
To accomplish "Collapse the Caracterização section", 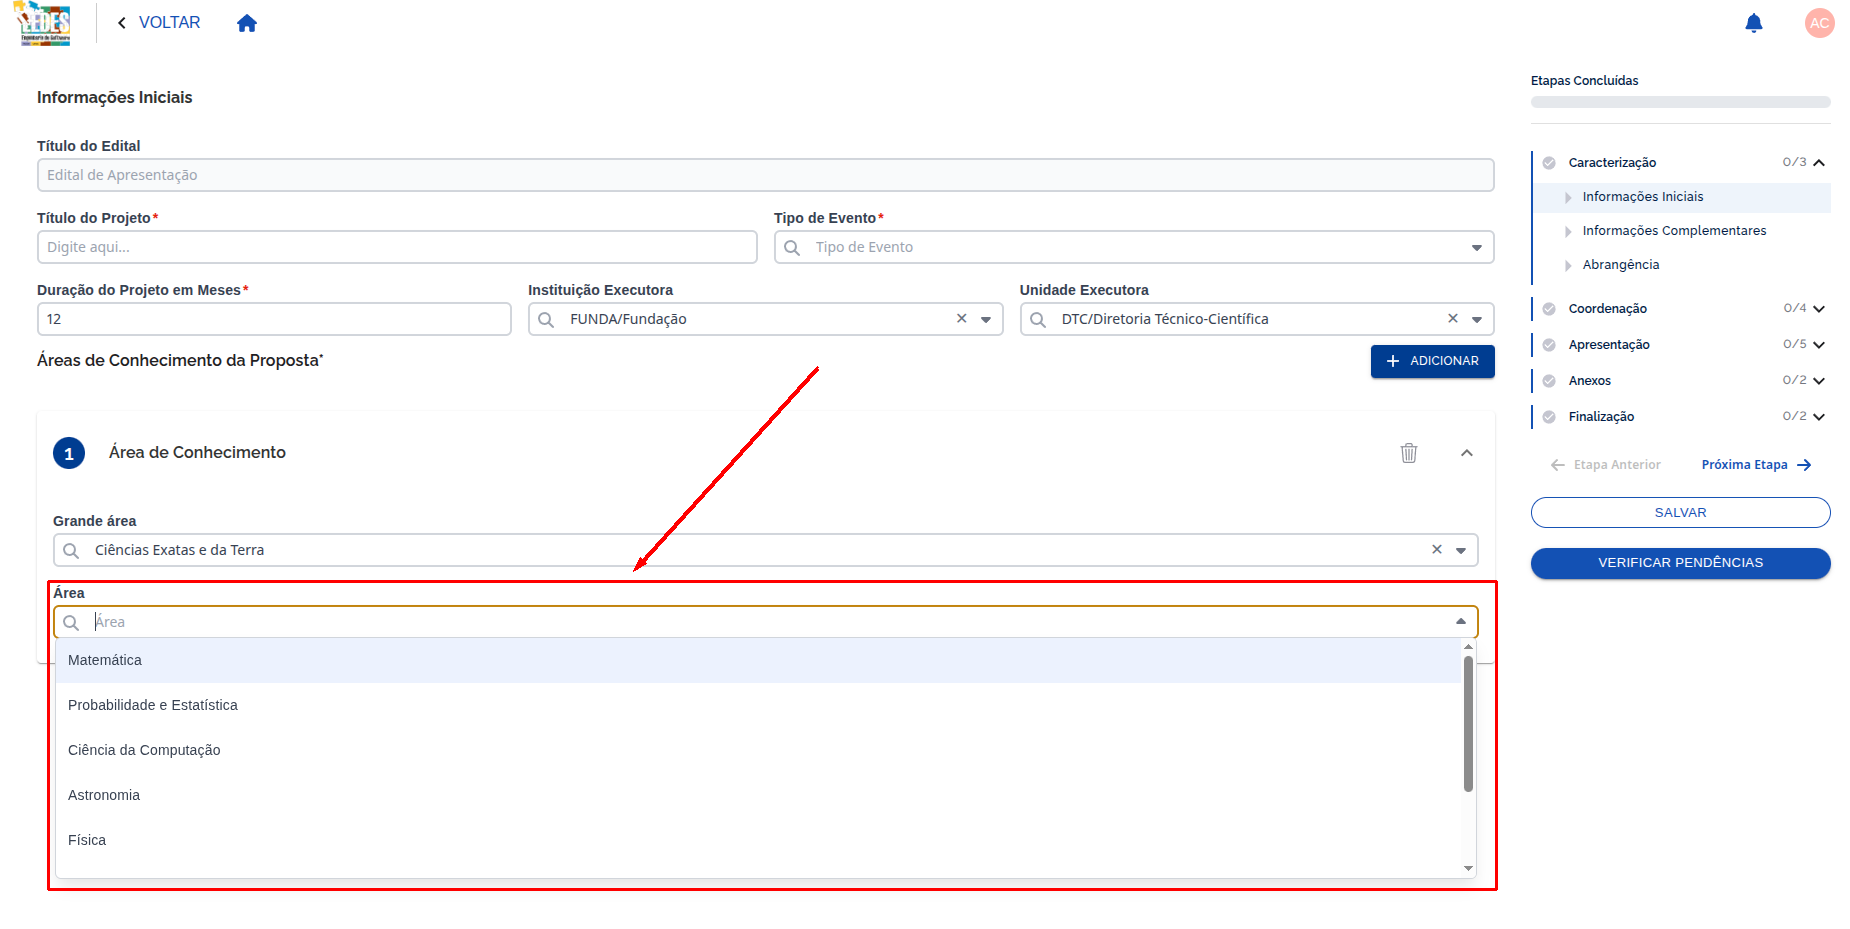I will 1819,163.
